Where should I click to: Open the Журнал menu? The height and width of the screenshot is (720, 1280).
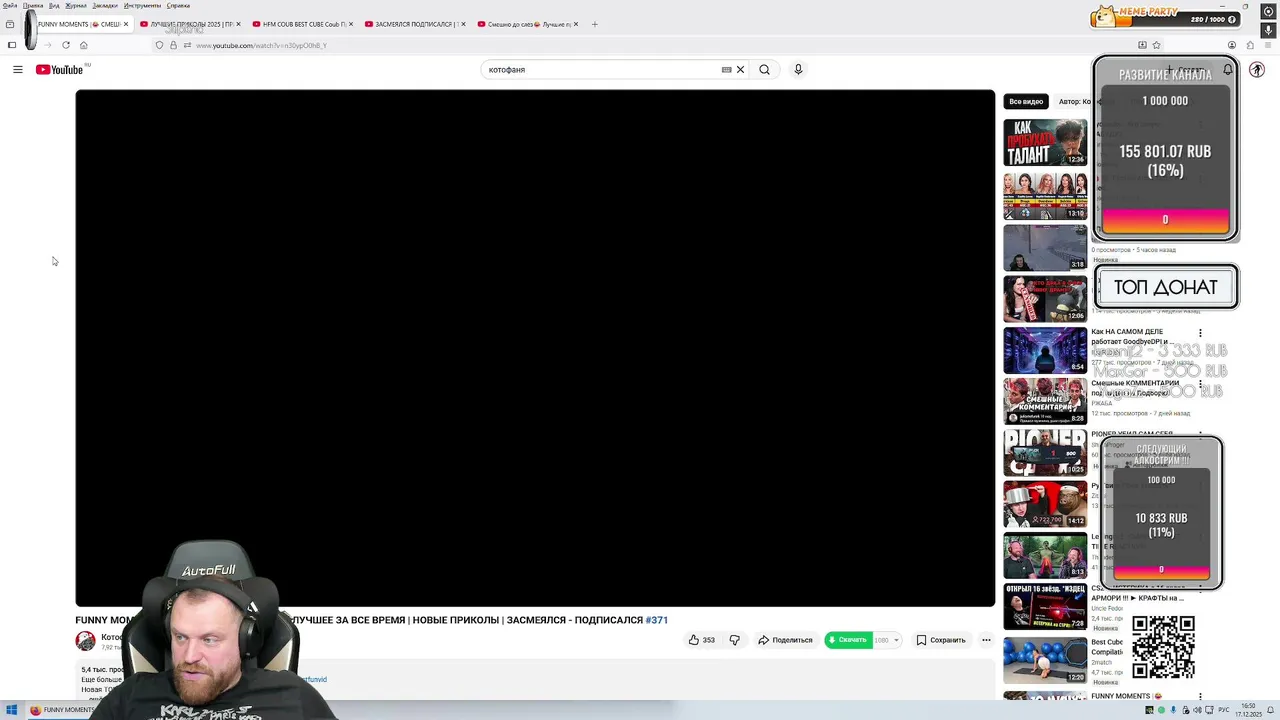click(x=76, y=6)
